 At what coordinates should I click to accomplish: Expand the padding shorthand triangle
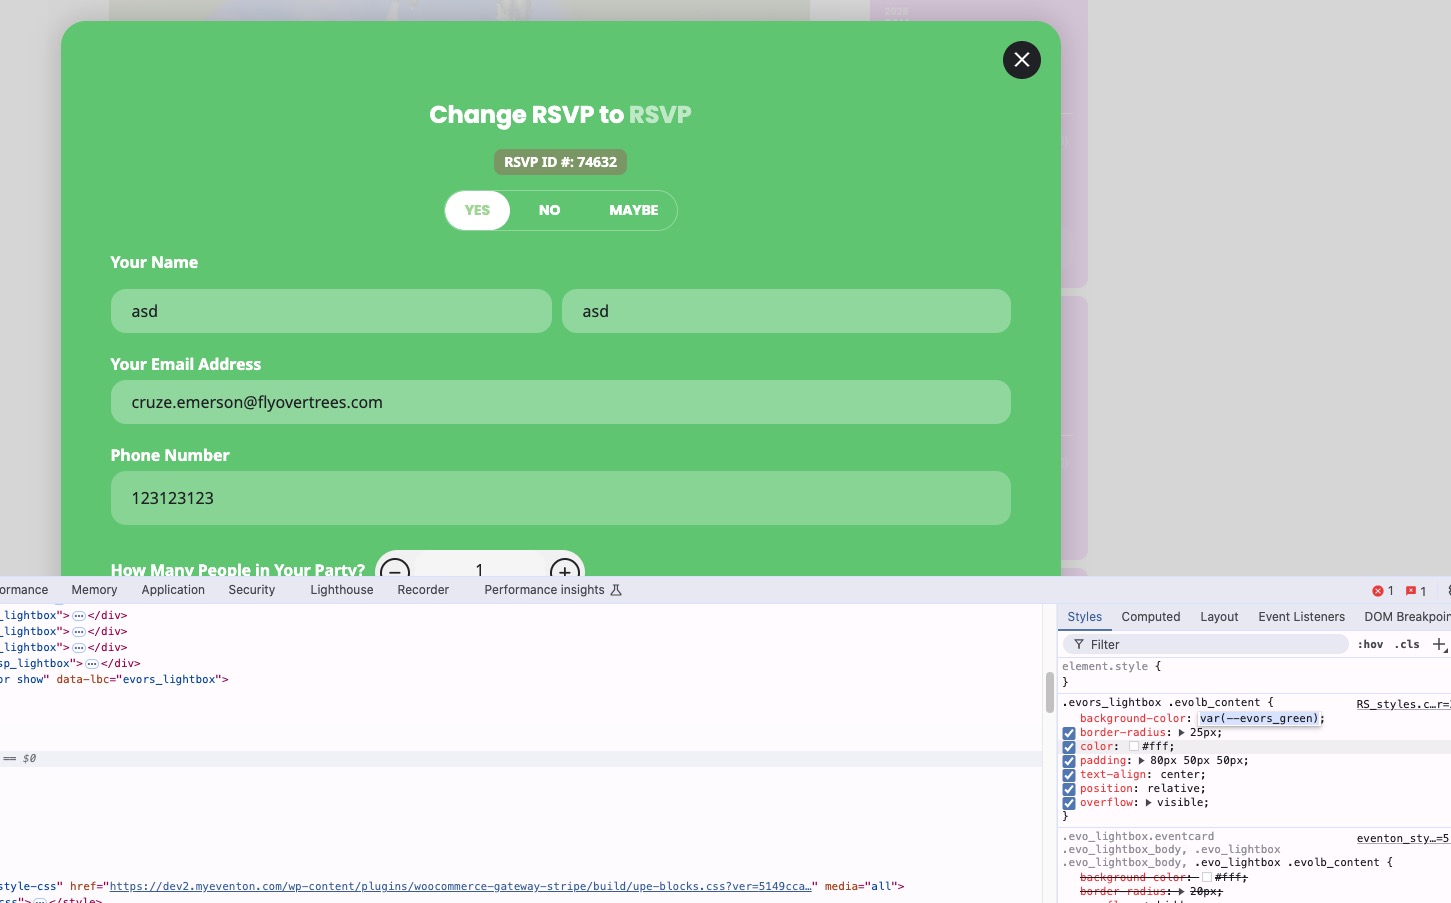tap(1141, 761)
